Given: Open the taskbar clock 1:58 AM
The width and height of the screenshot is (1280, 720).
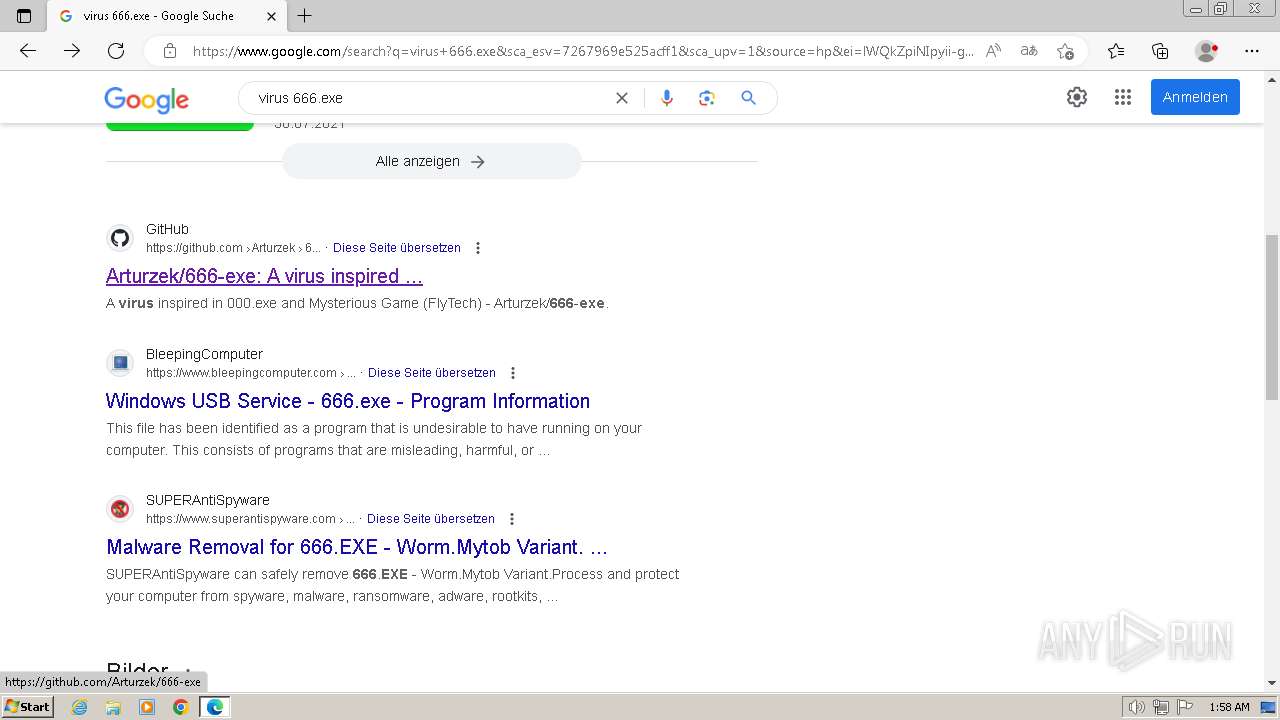Looking at the screenshot, I should (1229, 707).
